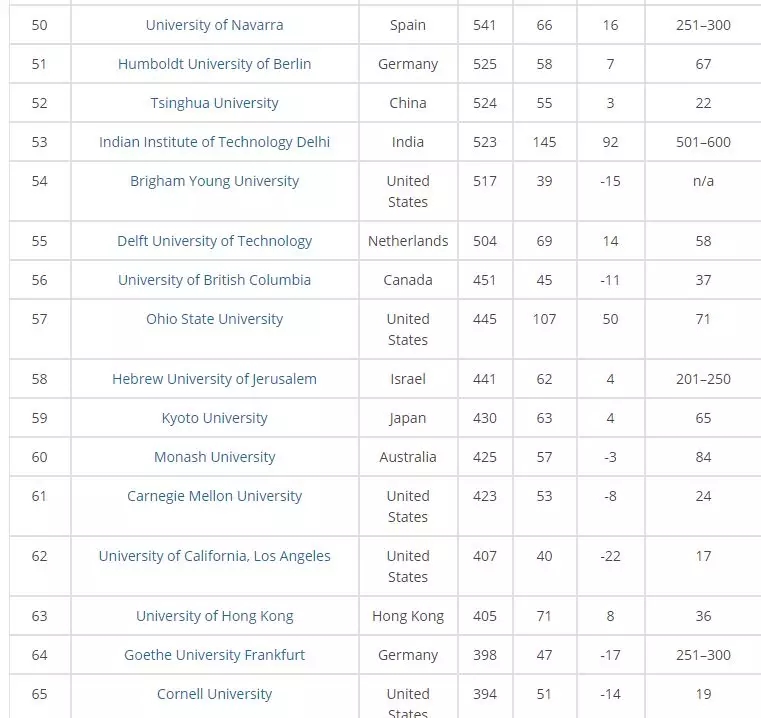
Task: Open University of California, Los Angeles link
Action: click(x=214, y=556)
